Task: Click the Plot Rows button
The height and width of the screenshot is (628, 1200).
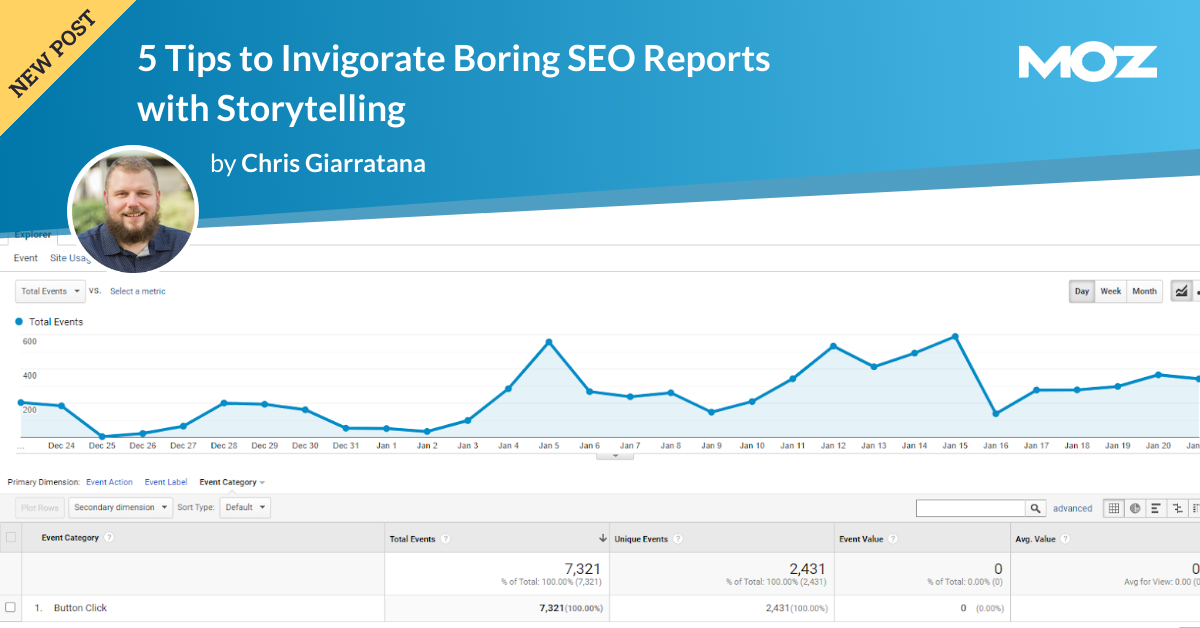Action: (39, 507)
